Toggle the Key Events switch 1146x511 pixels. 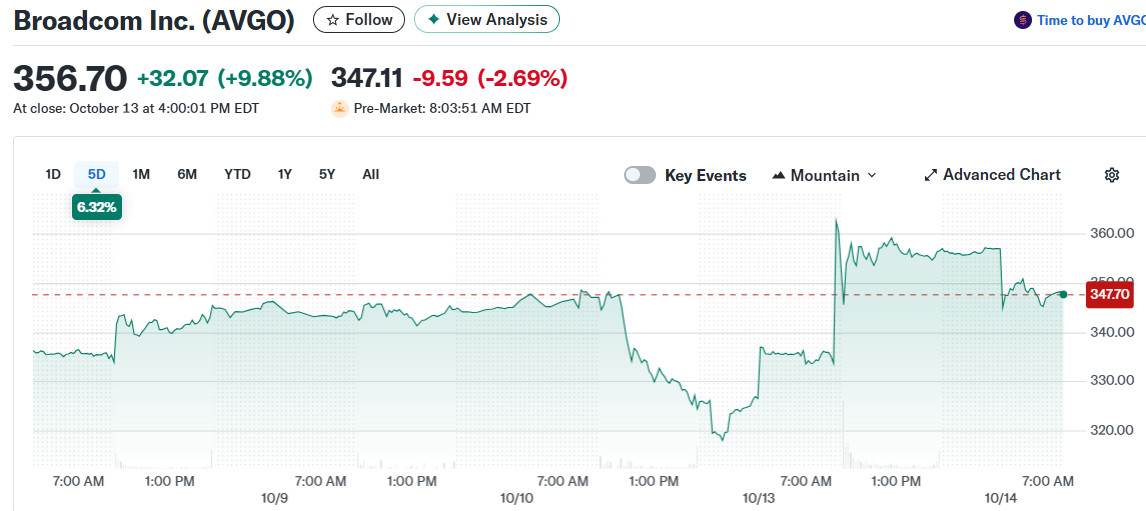640,175
